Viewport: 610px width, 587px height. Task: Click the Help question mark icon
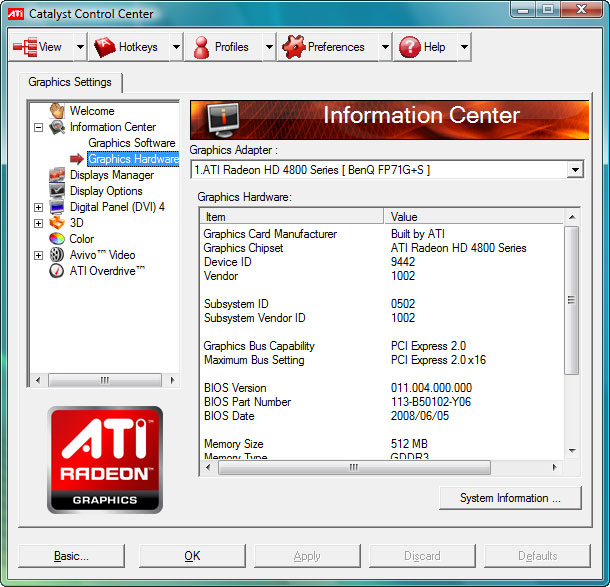(x=410, y=47)
